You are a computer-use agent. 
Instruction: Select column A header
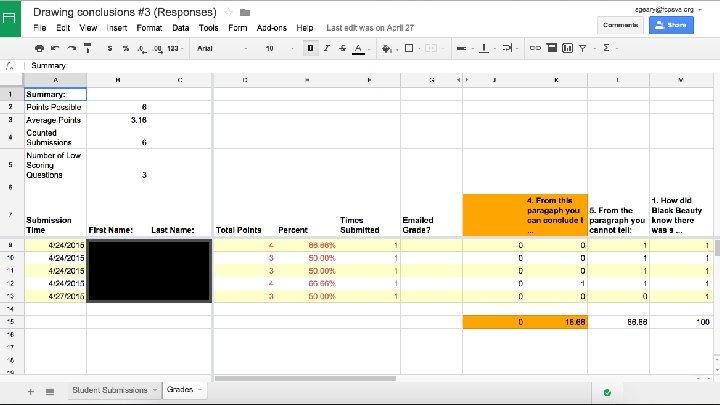coord(55,80)
